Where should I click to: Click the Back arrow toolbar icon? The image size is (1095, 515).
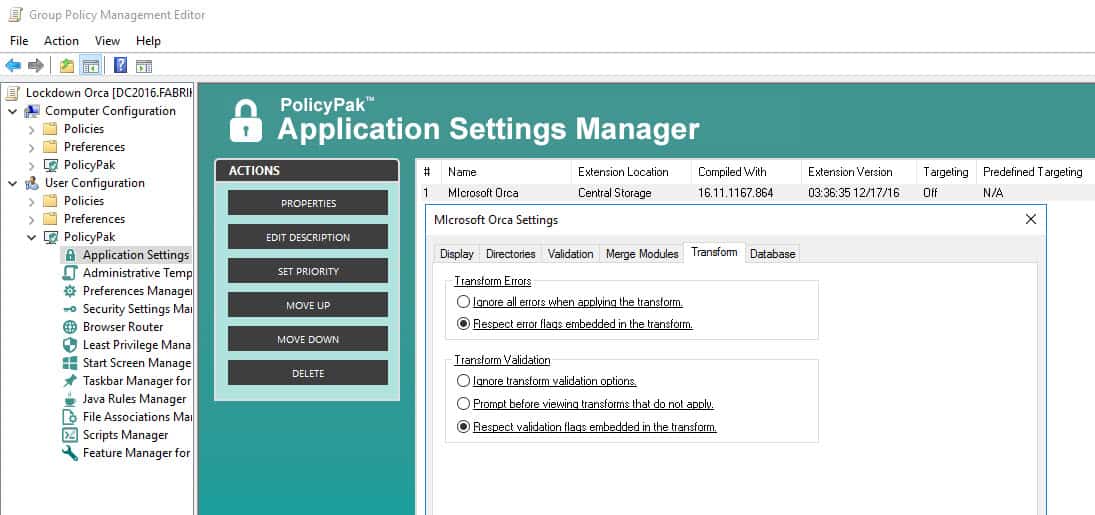[x=13, y=66]
